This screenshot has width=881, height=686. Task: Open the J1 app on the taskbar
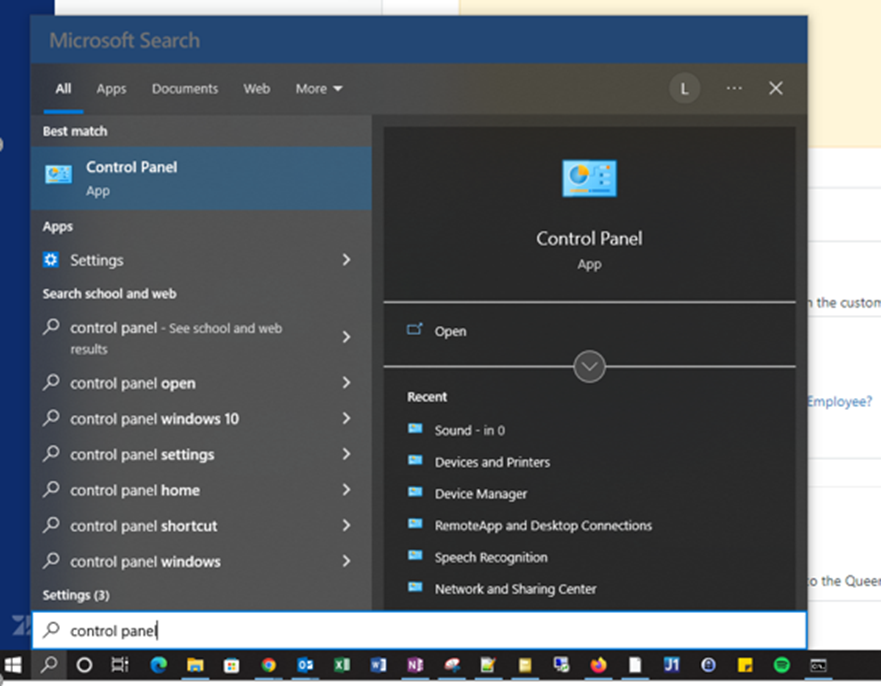click(671, 665)
